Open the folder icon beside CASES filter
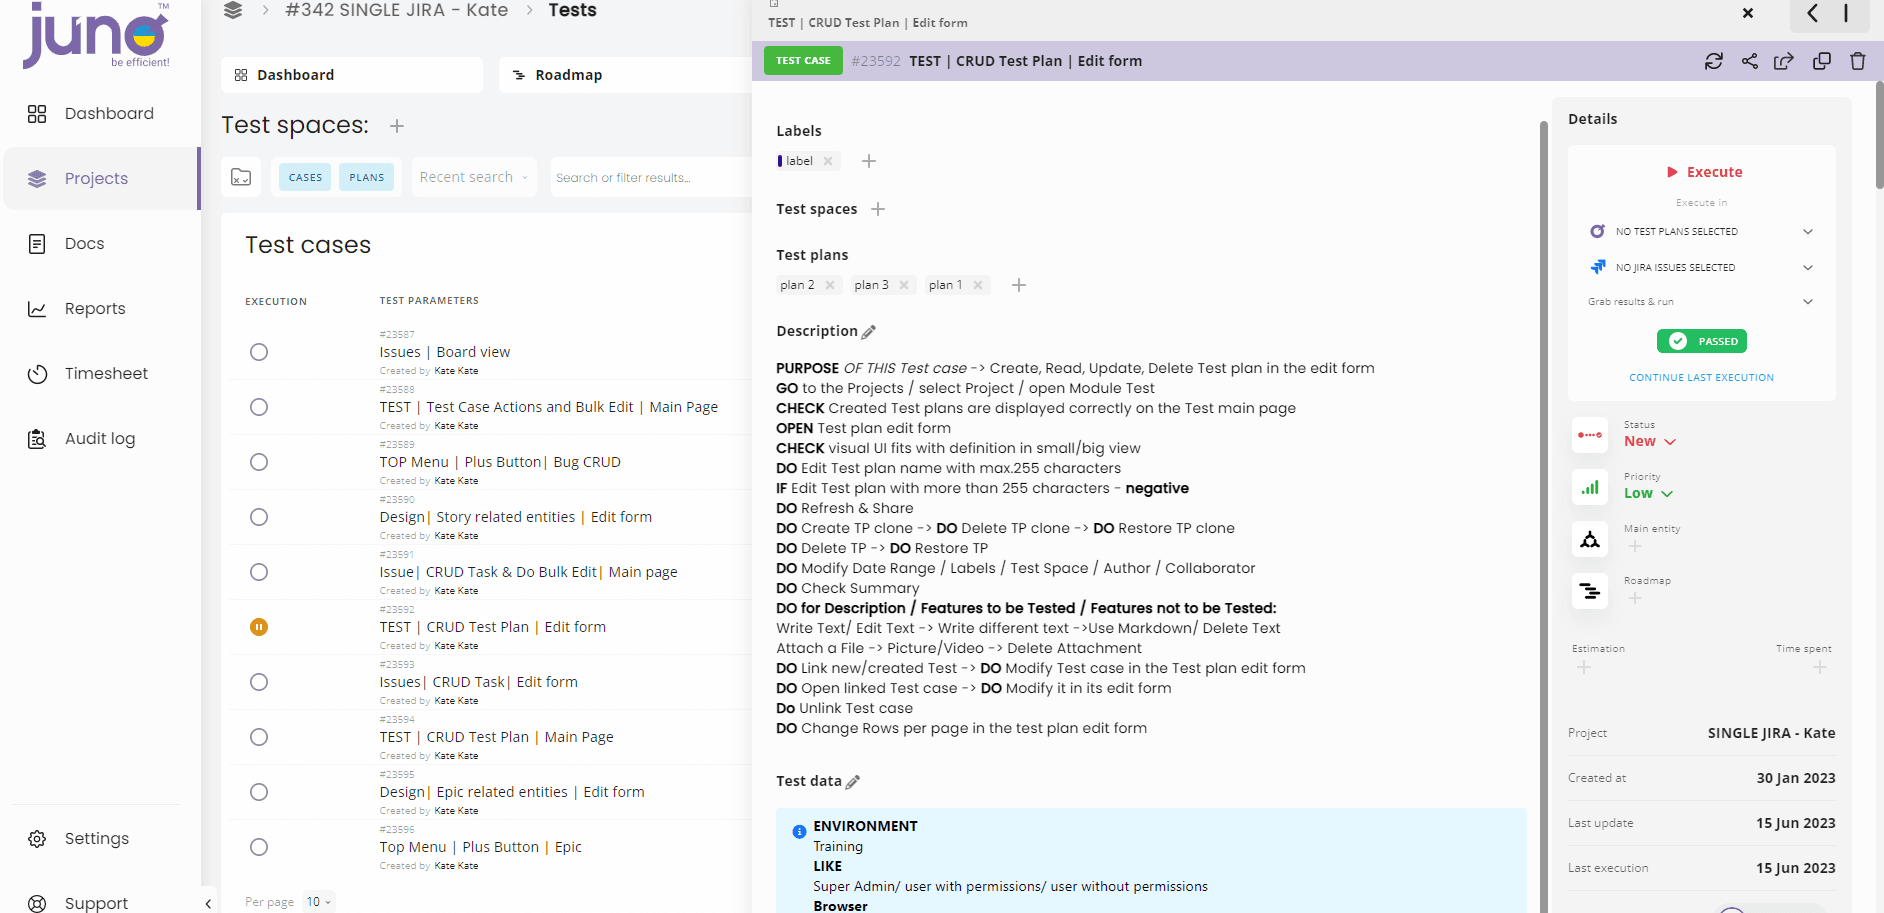The height and width of the screenshot is (913, 1884). coord(241,177)
